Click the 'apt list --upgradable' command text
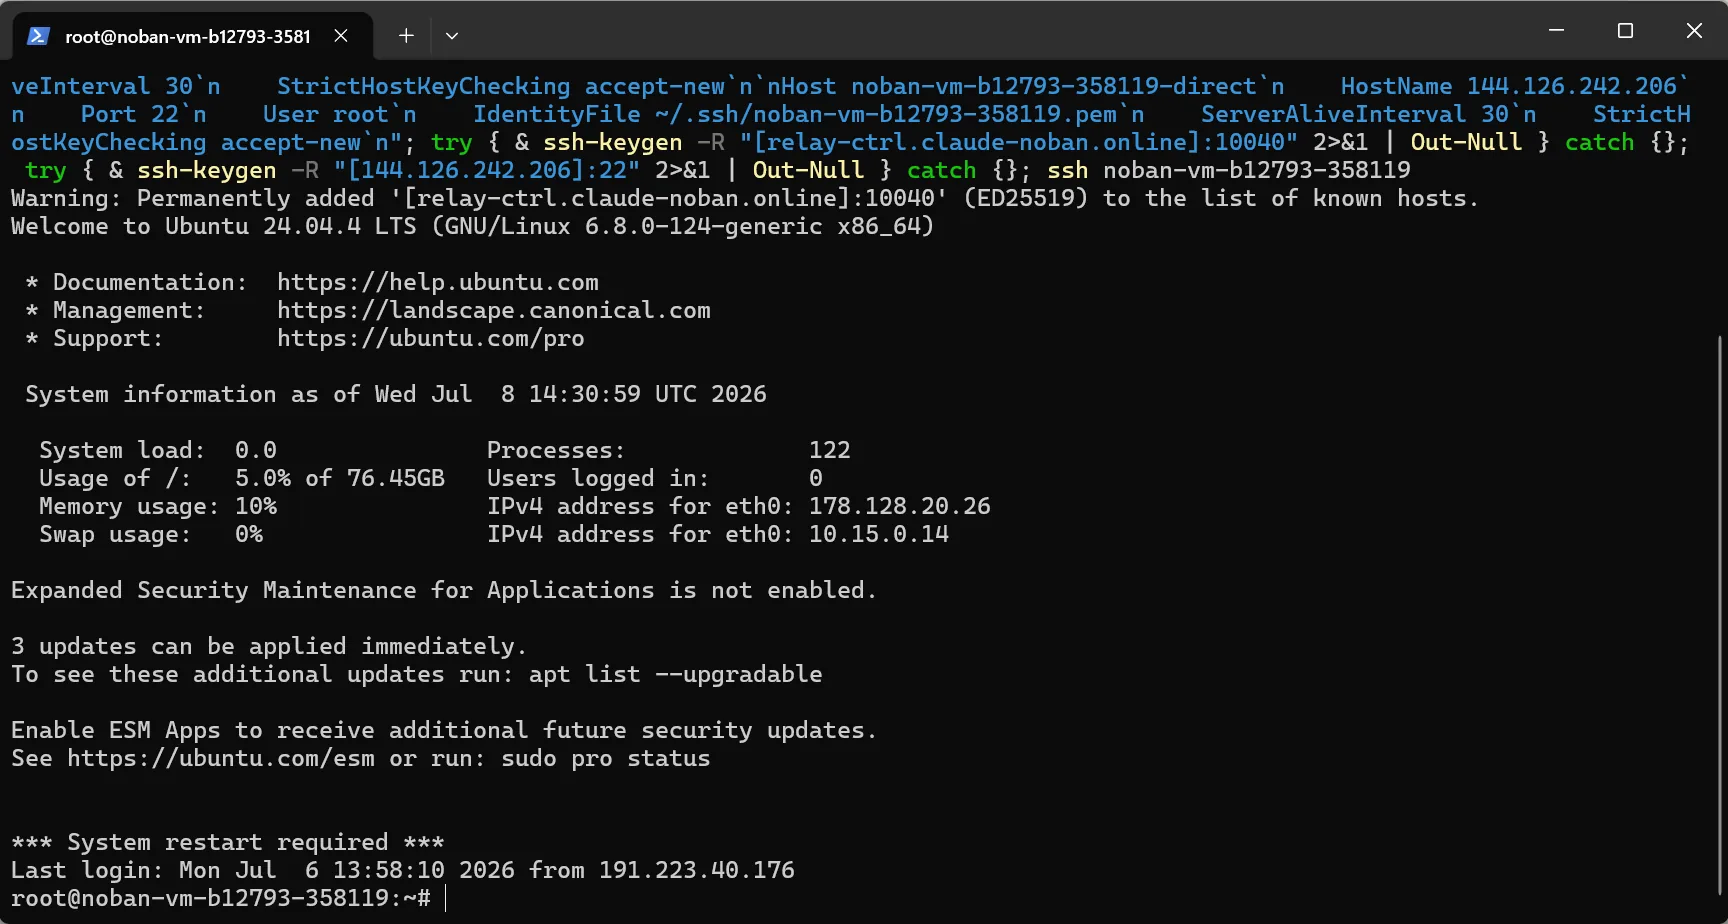The height and width of the screenshot is (924, 1728). click(675, 675)
